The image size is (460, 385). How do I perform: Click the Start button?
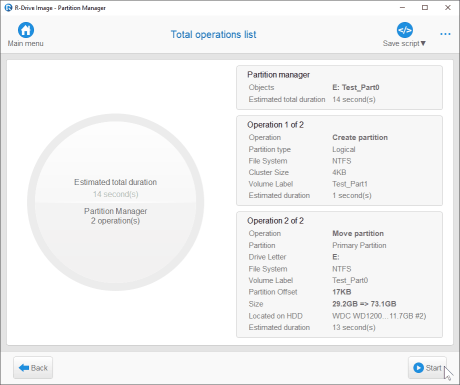pyautogui.click(x=427, y=368)
